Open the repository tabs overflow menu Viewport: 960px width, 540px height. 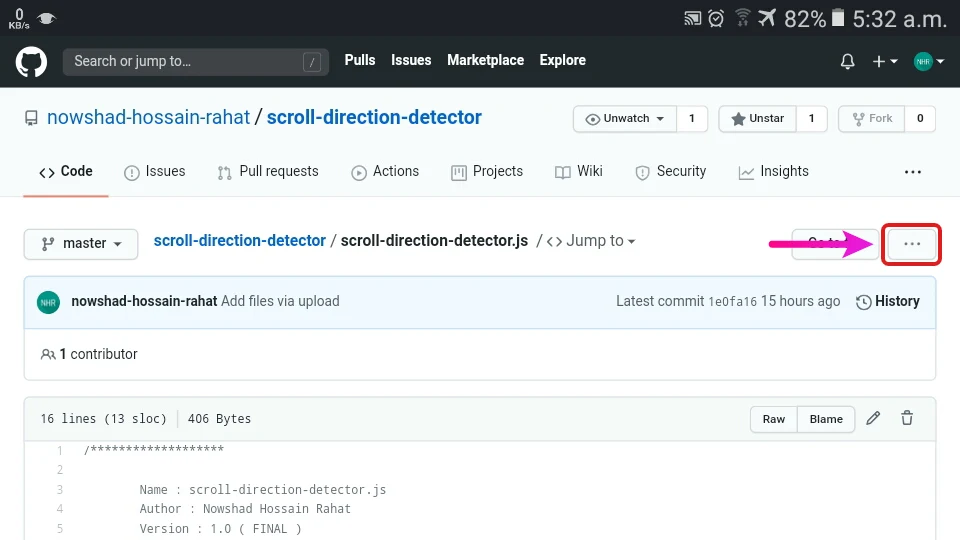[x=912, y=172]
